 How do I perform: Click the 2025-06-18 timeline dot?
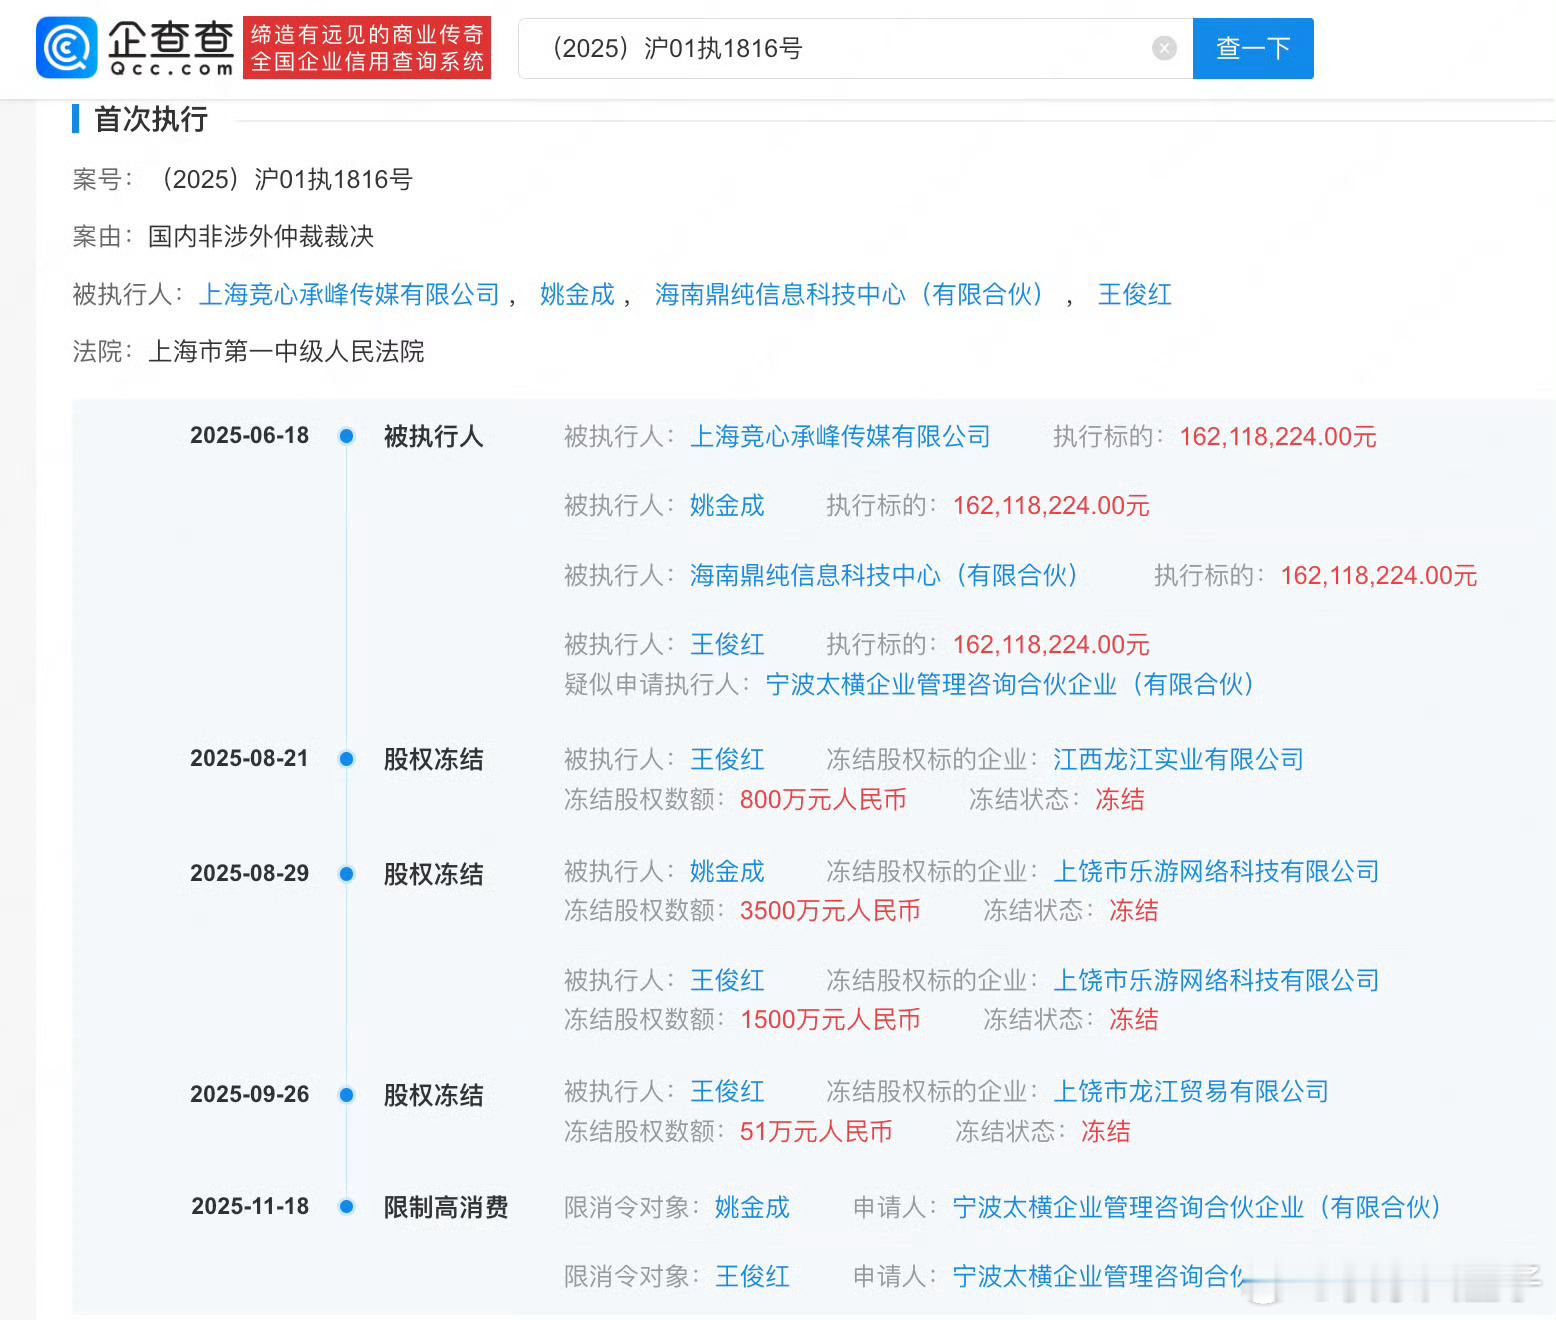(x=346, y=436)
